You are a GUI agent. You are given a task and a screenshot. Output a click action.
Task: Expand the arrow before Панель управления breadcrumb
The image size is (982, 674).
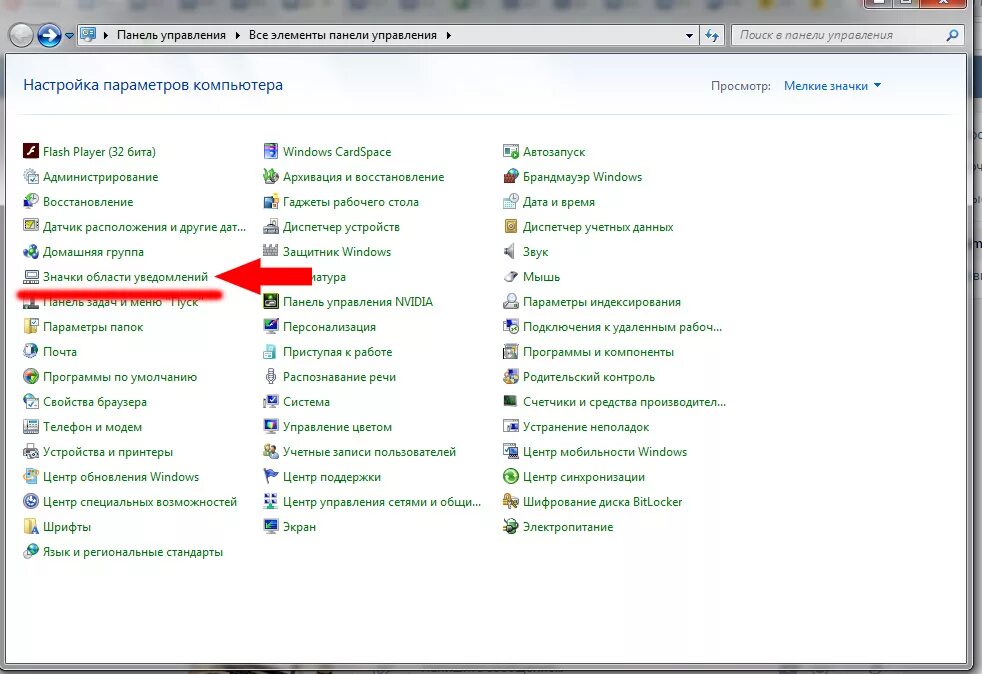tap(106, 36)
